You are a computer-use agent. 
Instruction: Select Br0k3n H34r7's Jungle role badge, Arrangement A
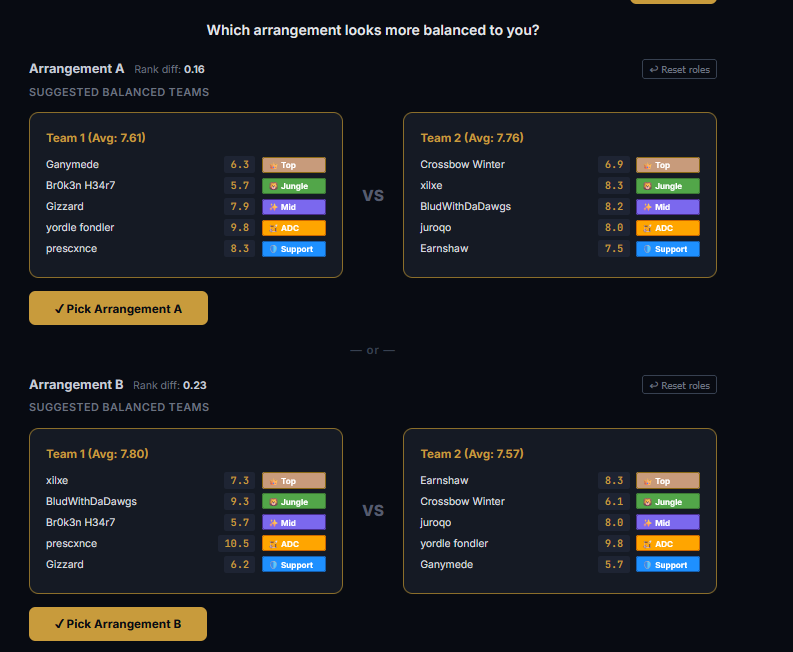click(294, 186)
